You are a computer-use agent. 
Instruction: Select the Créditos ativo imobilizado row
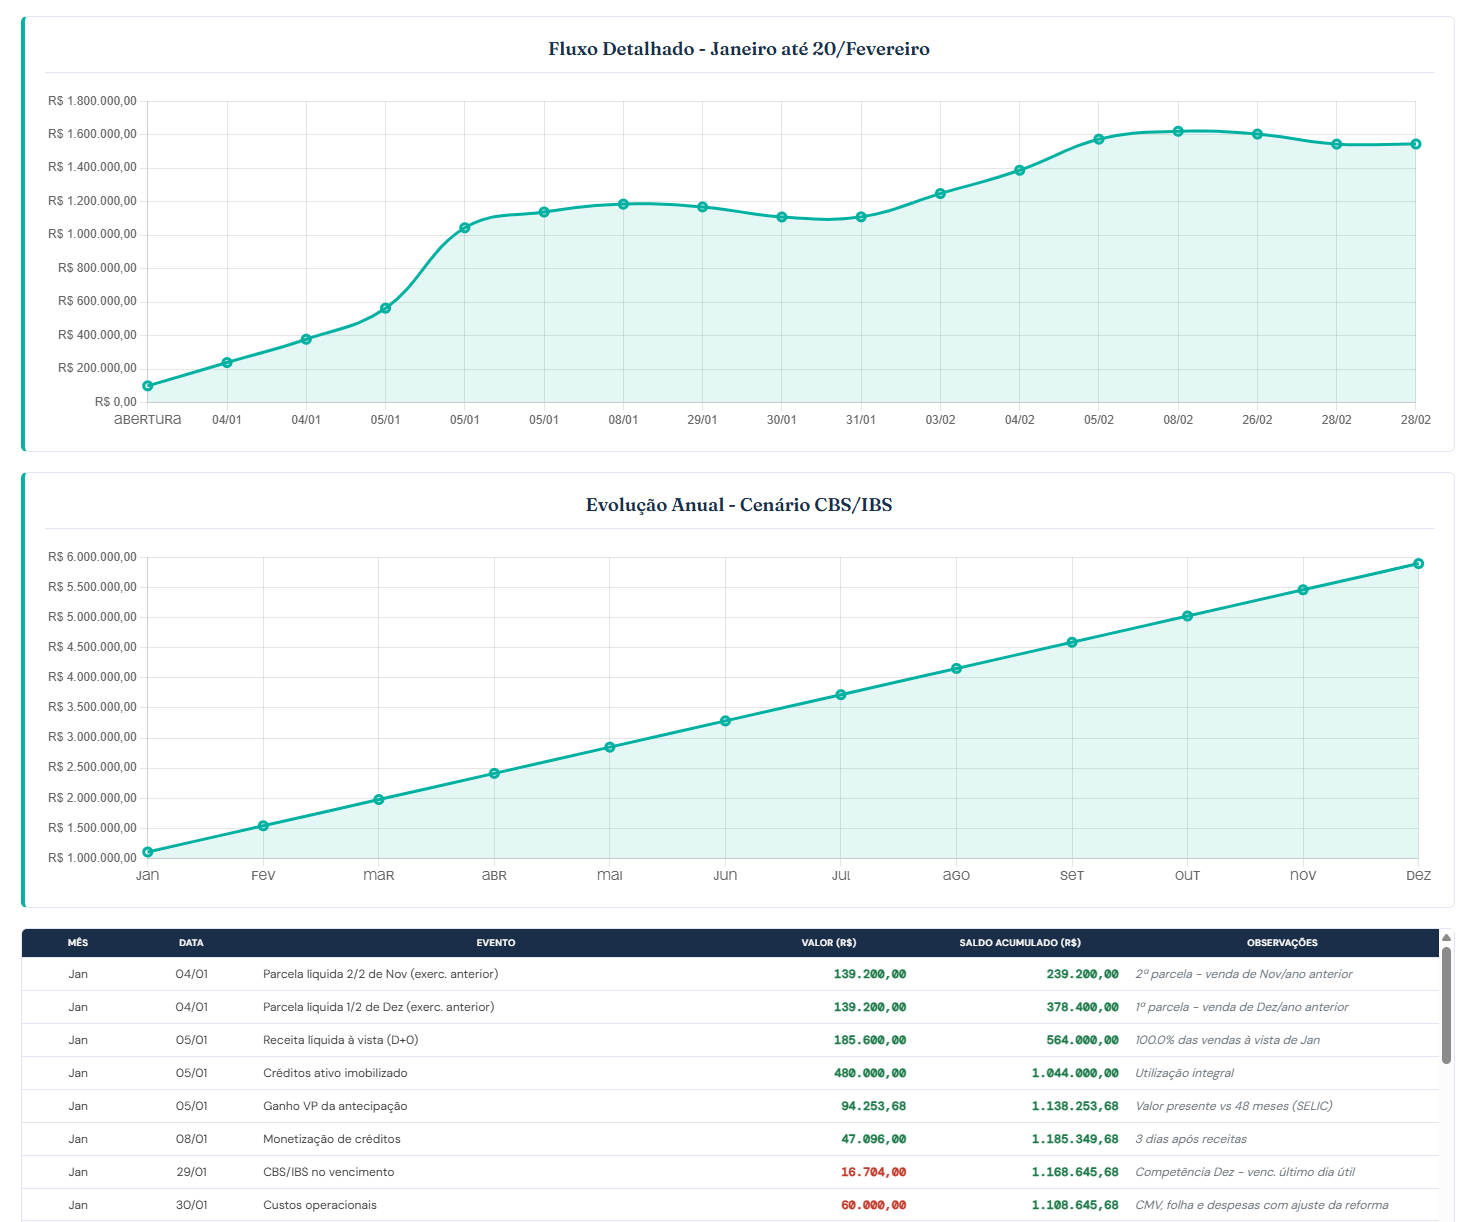[730, 1073]
